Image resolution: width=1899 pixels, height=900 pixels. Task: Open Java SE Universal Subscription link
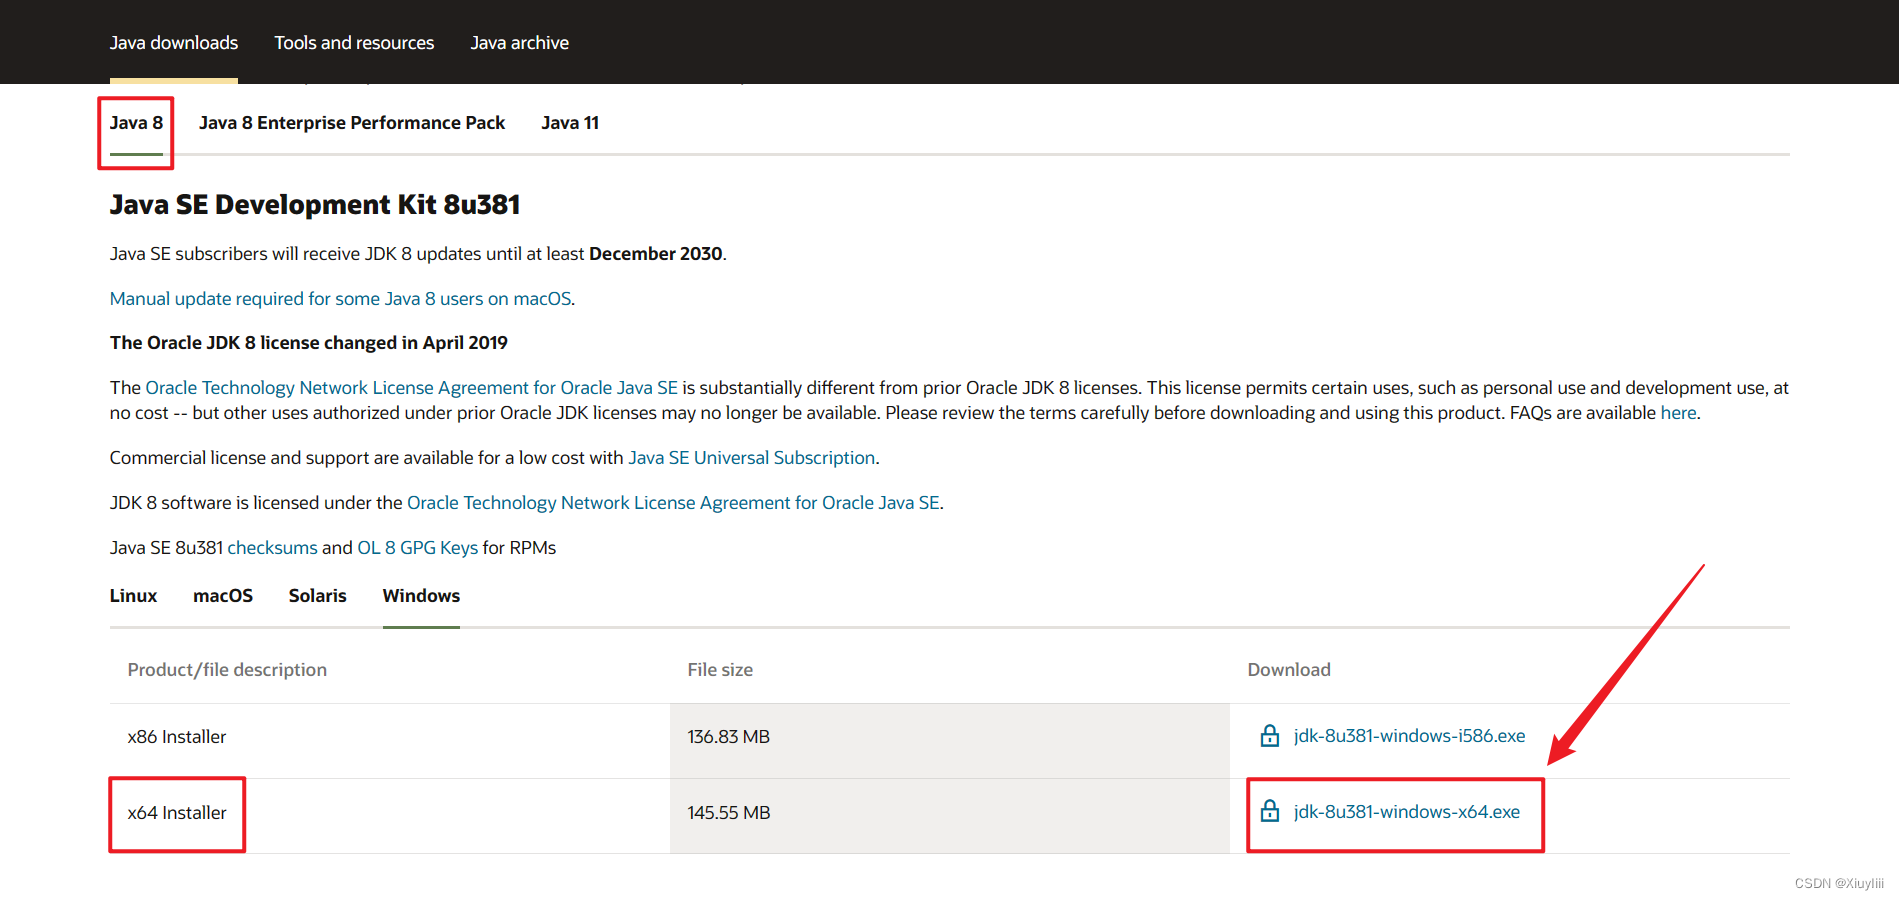(751, 458)
